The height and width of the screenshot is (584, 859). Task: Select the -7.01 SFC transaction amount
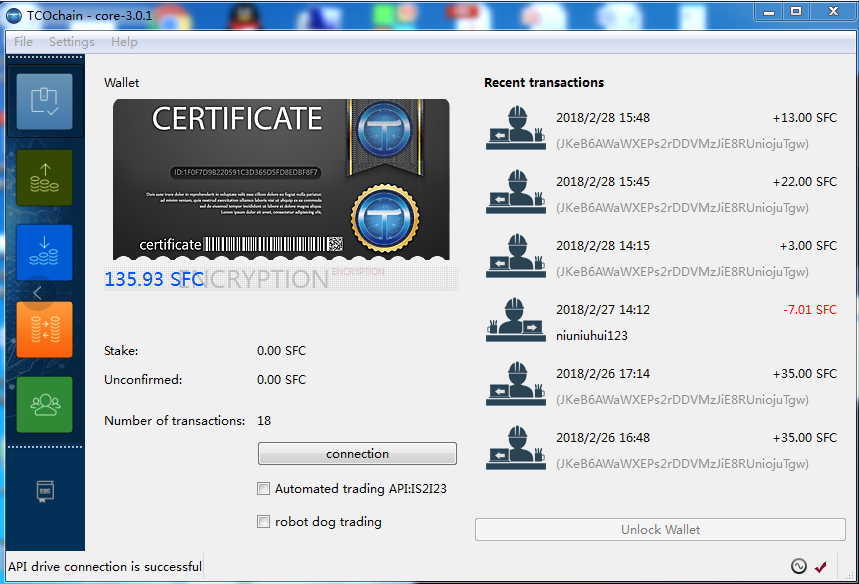[810, 310]
